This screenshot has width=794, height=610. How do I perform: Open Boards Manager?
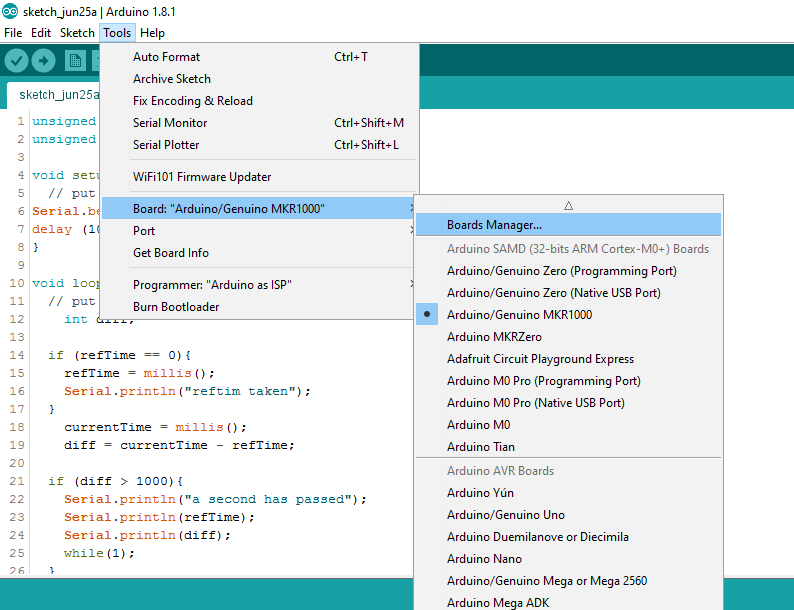[494, 225]
